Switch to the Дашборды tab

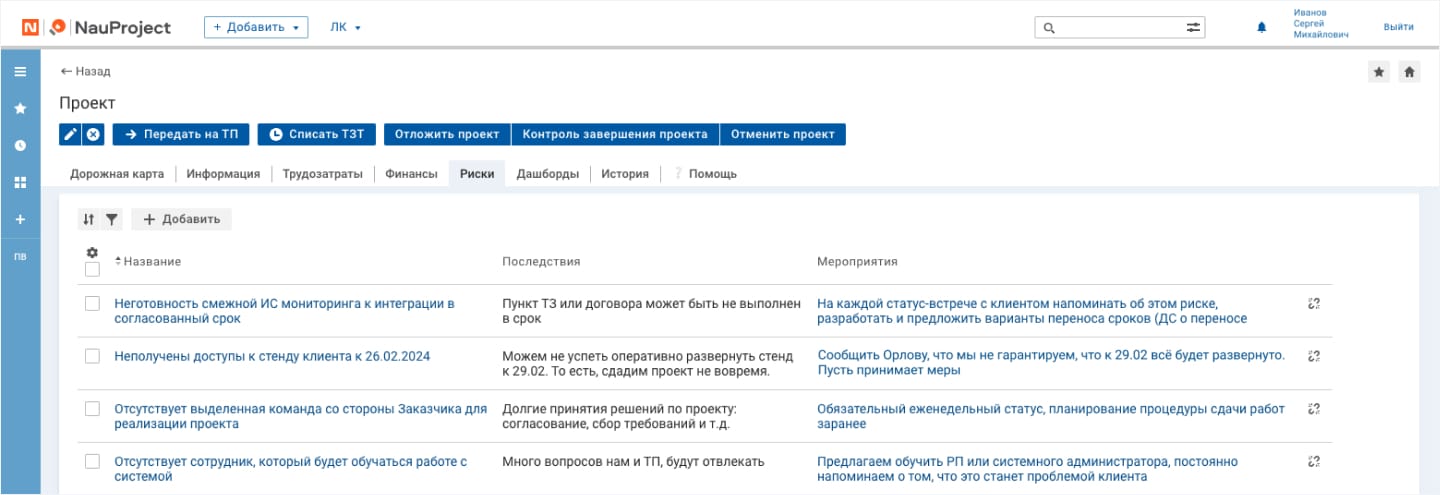coord(547,174)
